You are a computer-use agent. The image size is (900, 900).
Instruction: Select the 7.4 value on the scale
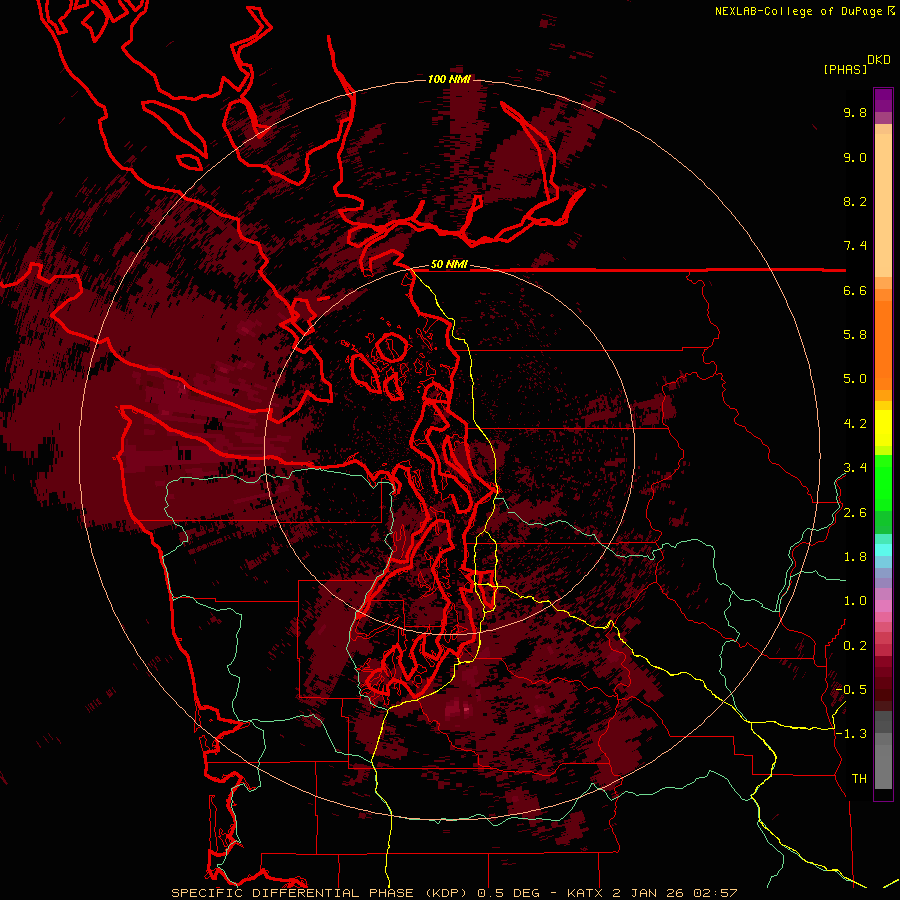[855, 246]
